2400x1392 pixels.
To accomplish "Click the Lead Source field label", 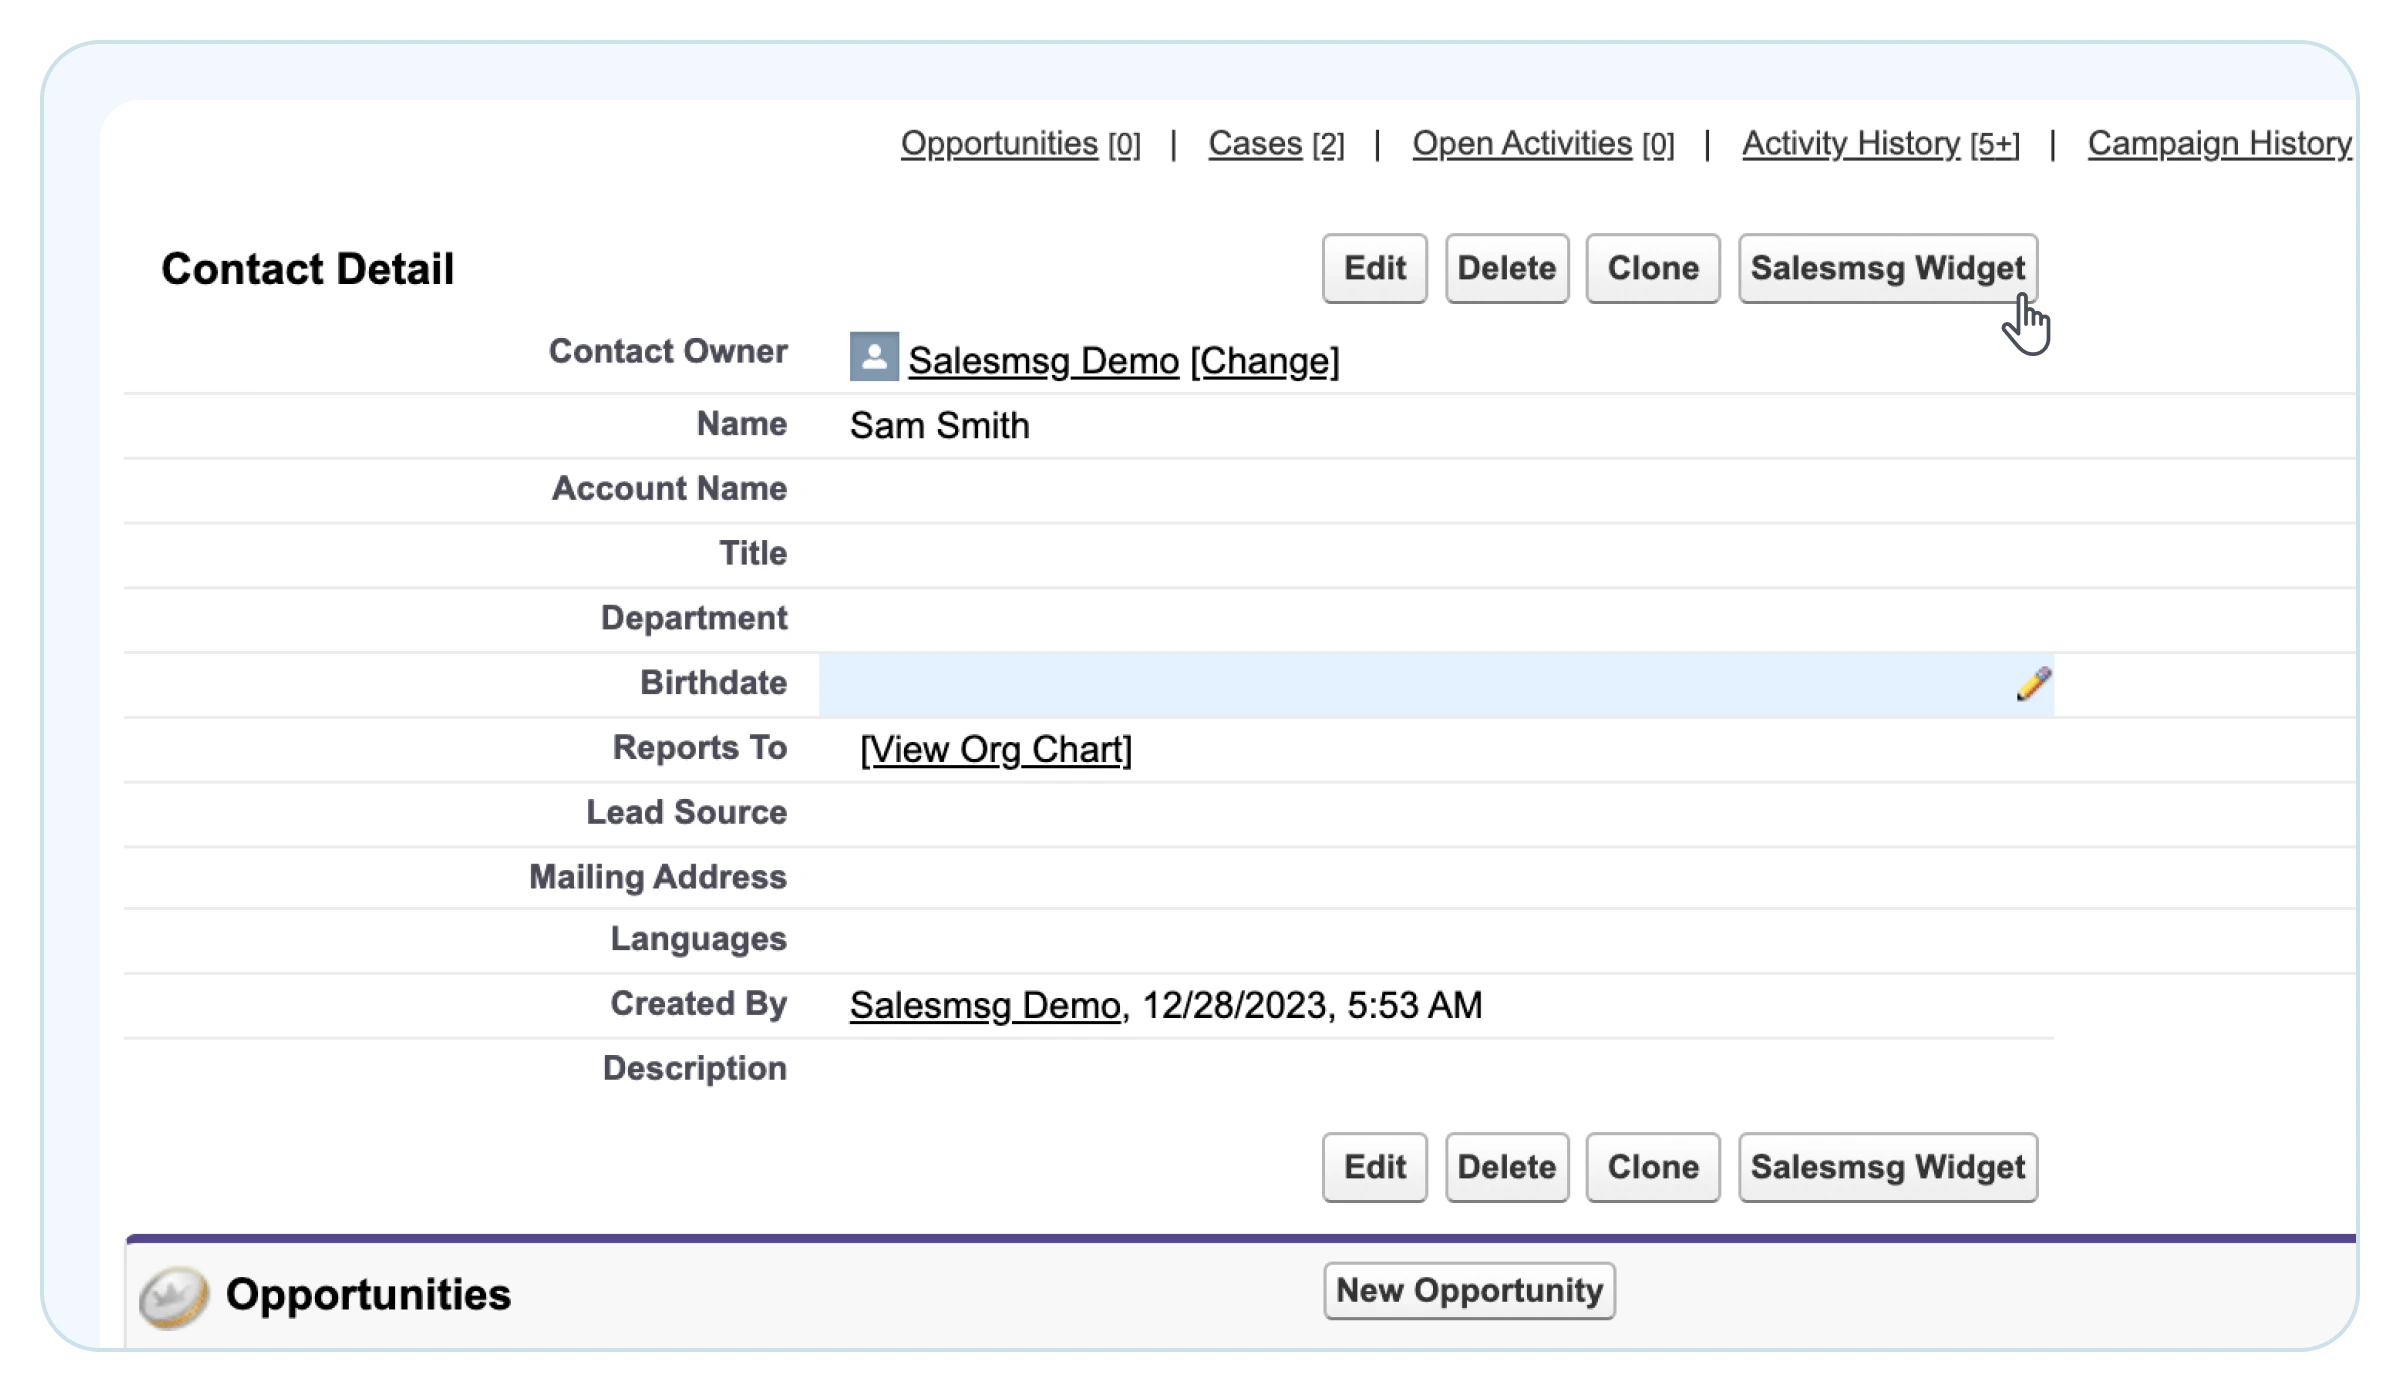I will tap(687, 812).
